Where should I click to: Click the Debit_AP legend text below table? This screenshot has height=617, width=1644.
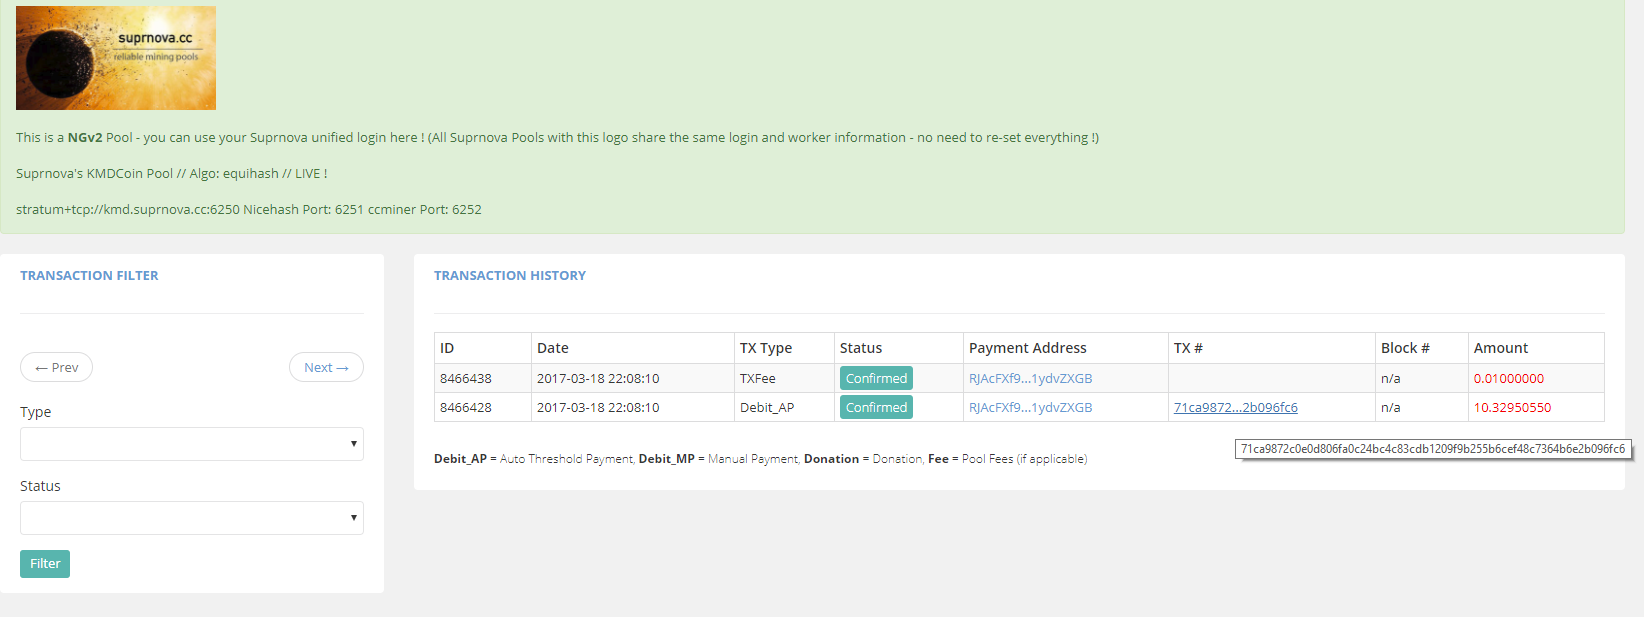click(760, 459)
